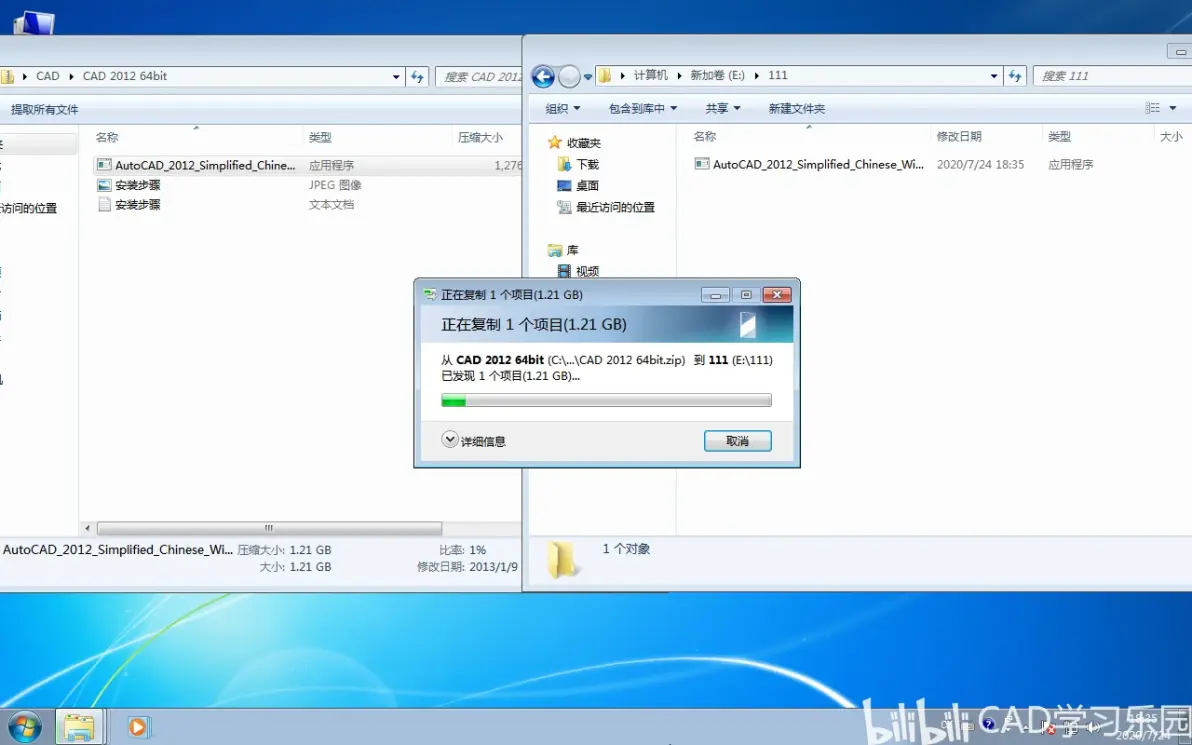
Task: Click the CAD breadcrumb segment in the left window
Action: point(48,76)
